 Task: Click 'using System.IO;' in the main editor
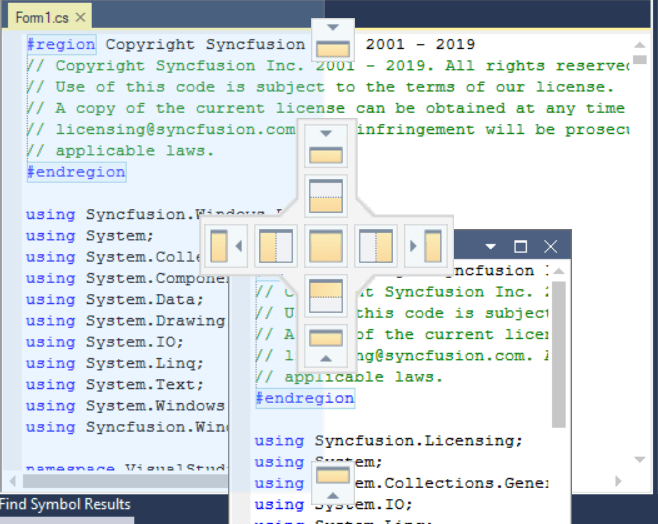105,342
